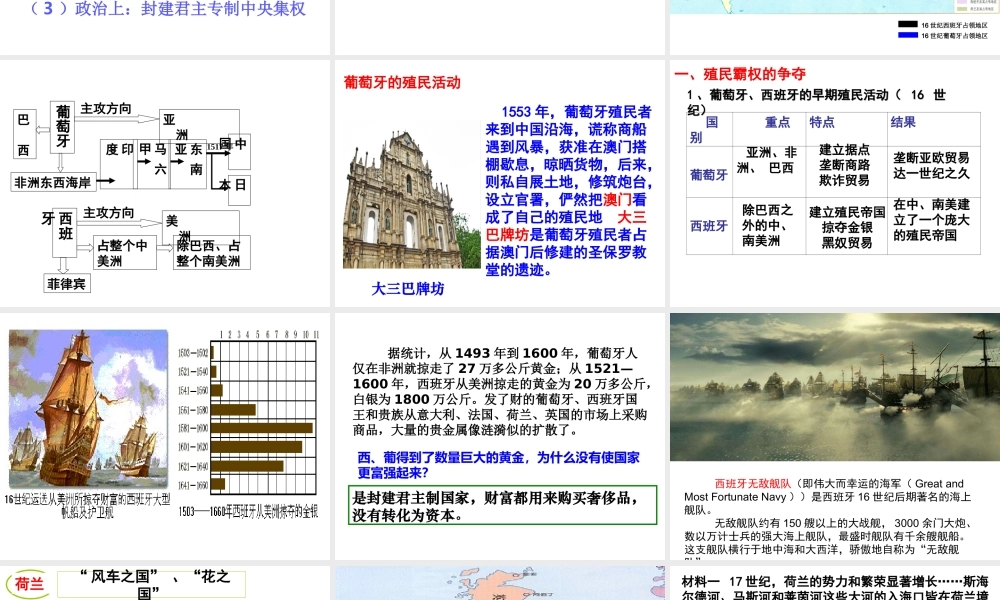Click the black Spanish territory legend swatch
Screen dimensions: 1000x600
[x=907, y=24]
